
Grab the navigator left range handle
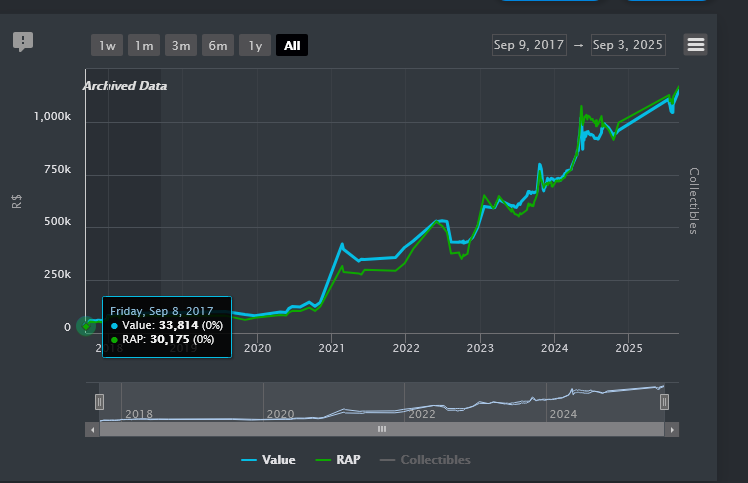pos(99,402)
